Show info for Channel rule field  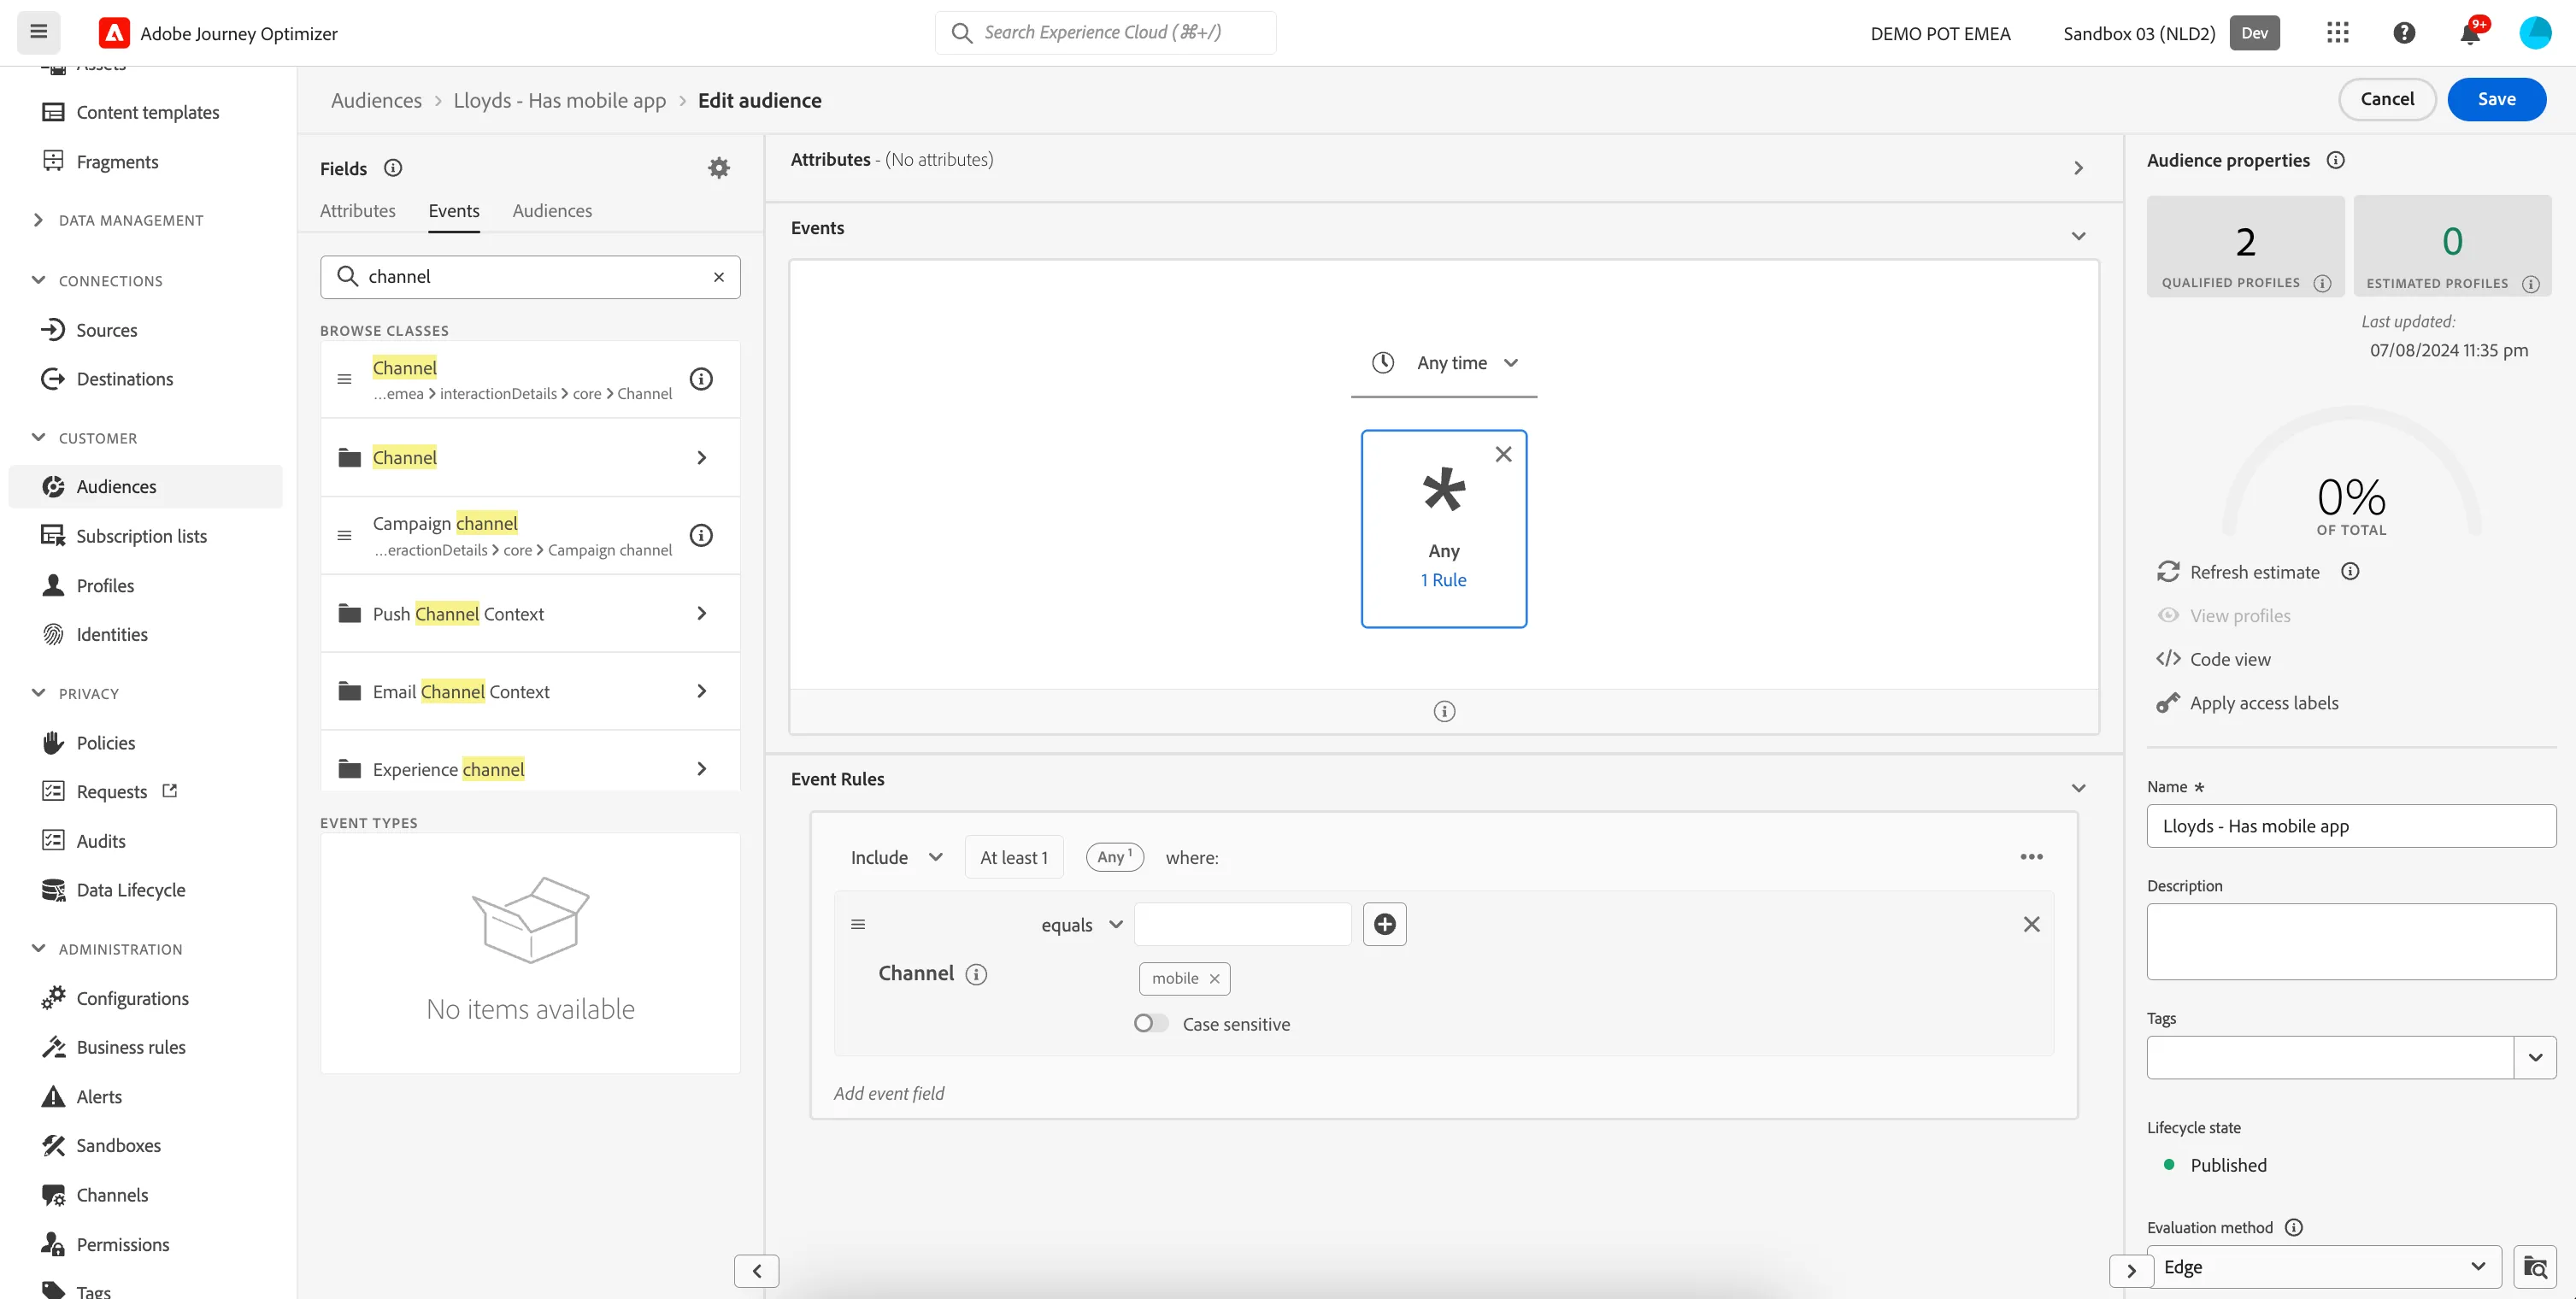pos(976,974)
